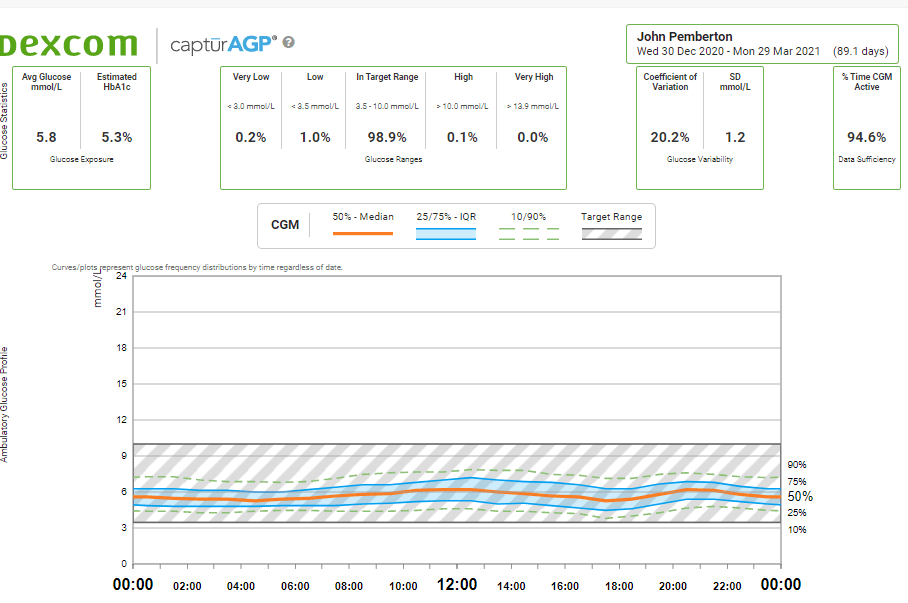908x603 pixels.
Task: Select the Coefficient of Variation 20.2% value
Action: coord(670,138)
